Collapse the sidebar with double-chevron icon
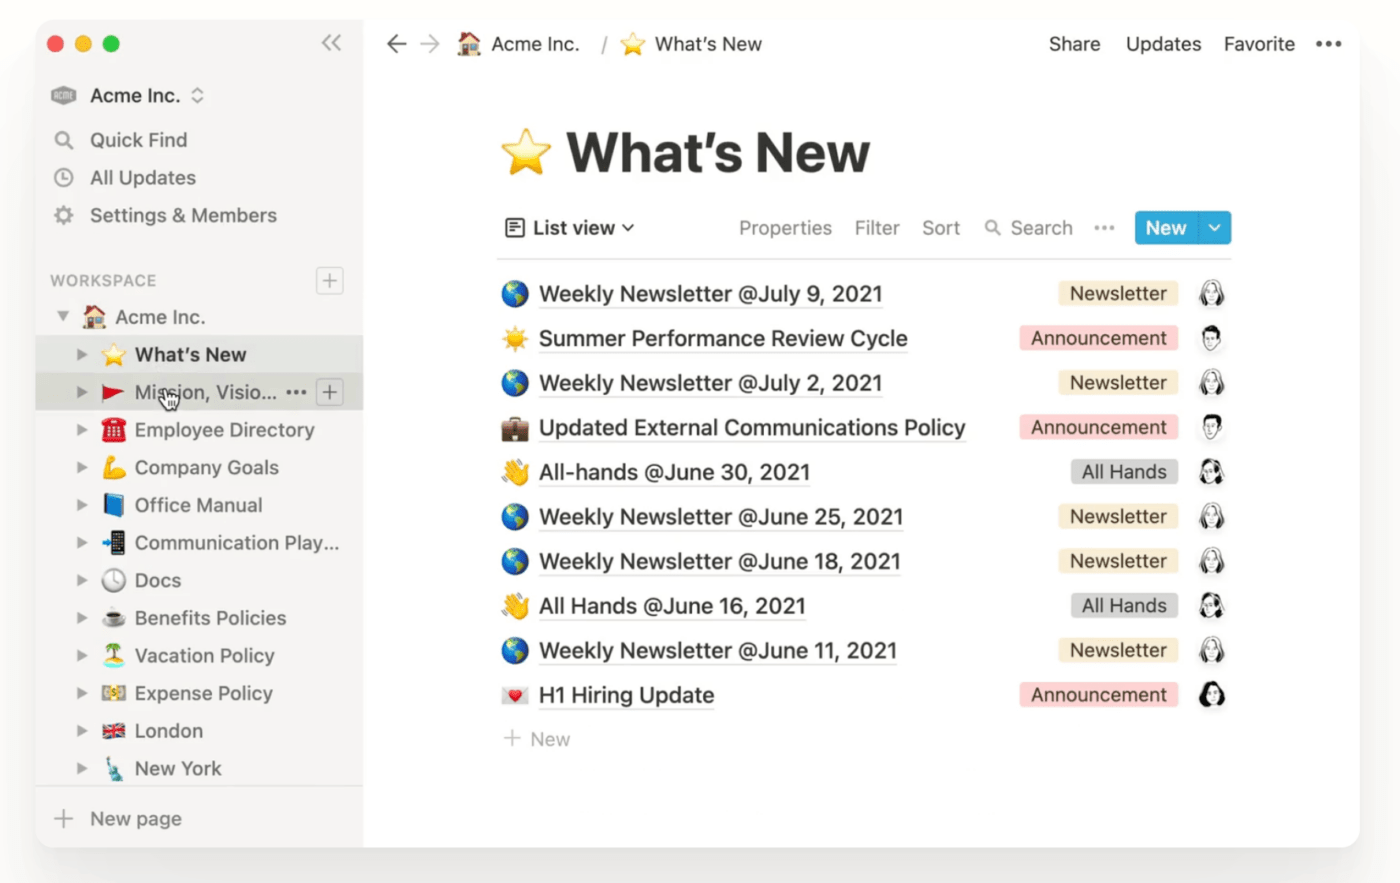Viewport: 1400px width, 883px height. pyautogui.click(x=331, y=43)
